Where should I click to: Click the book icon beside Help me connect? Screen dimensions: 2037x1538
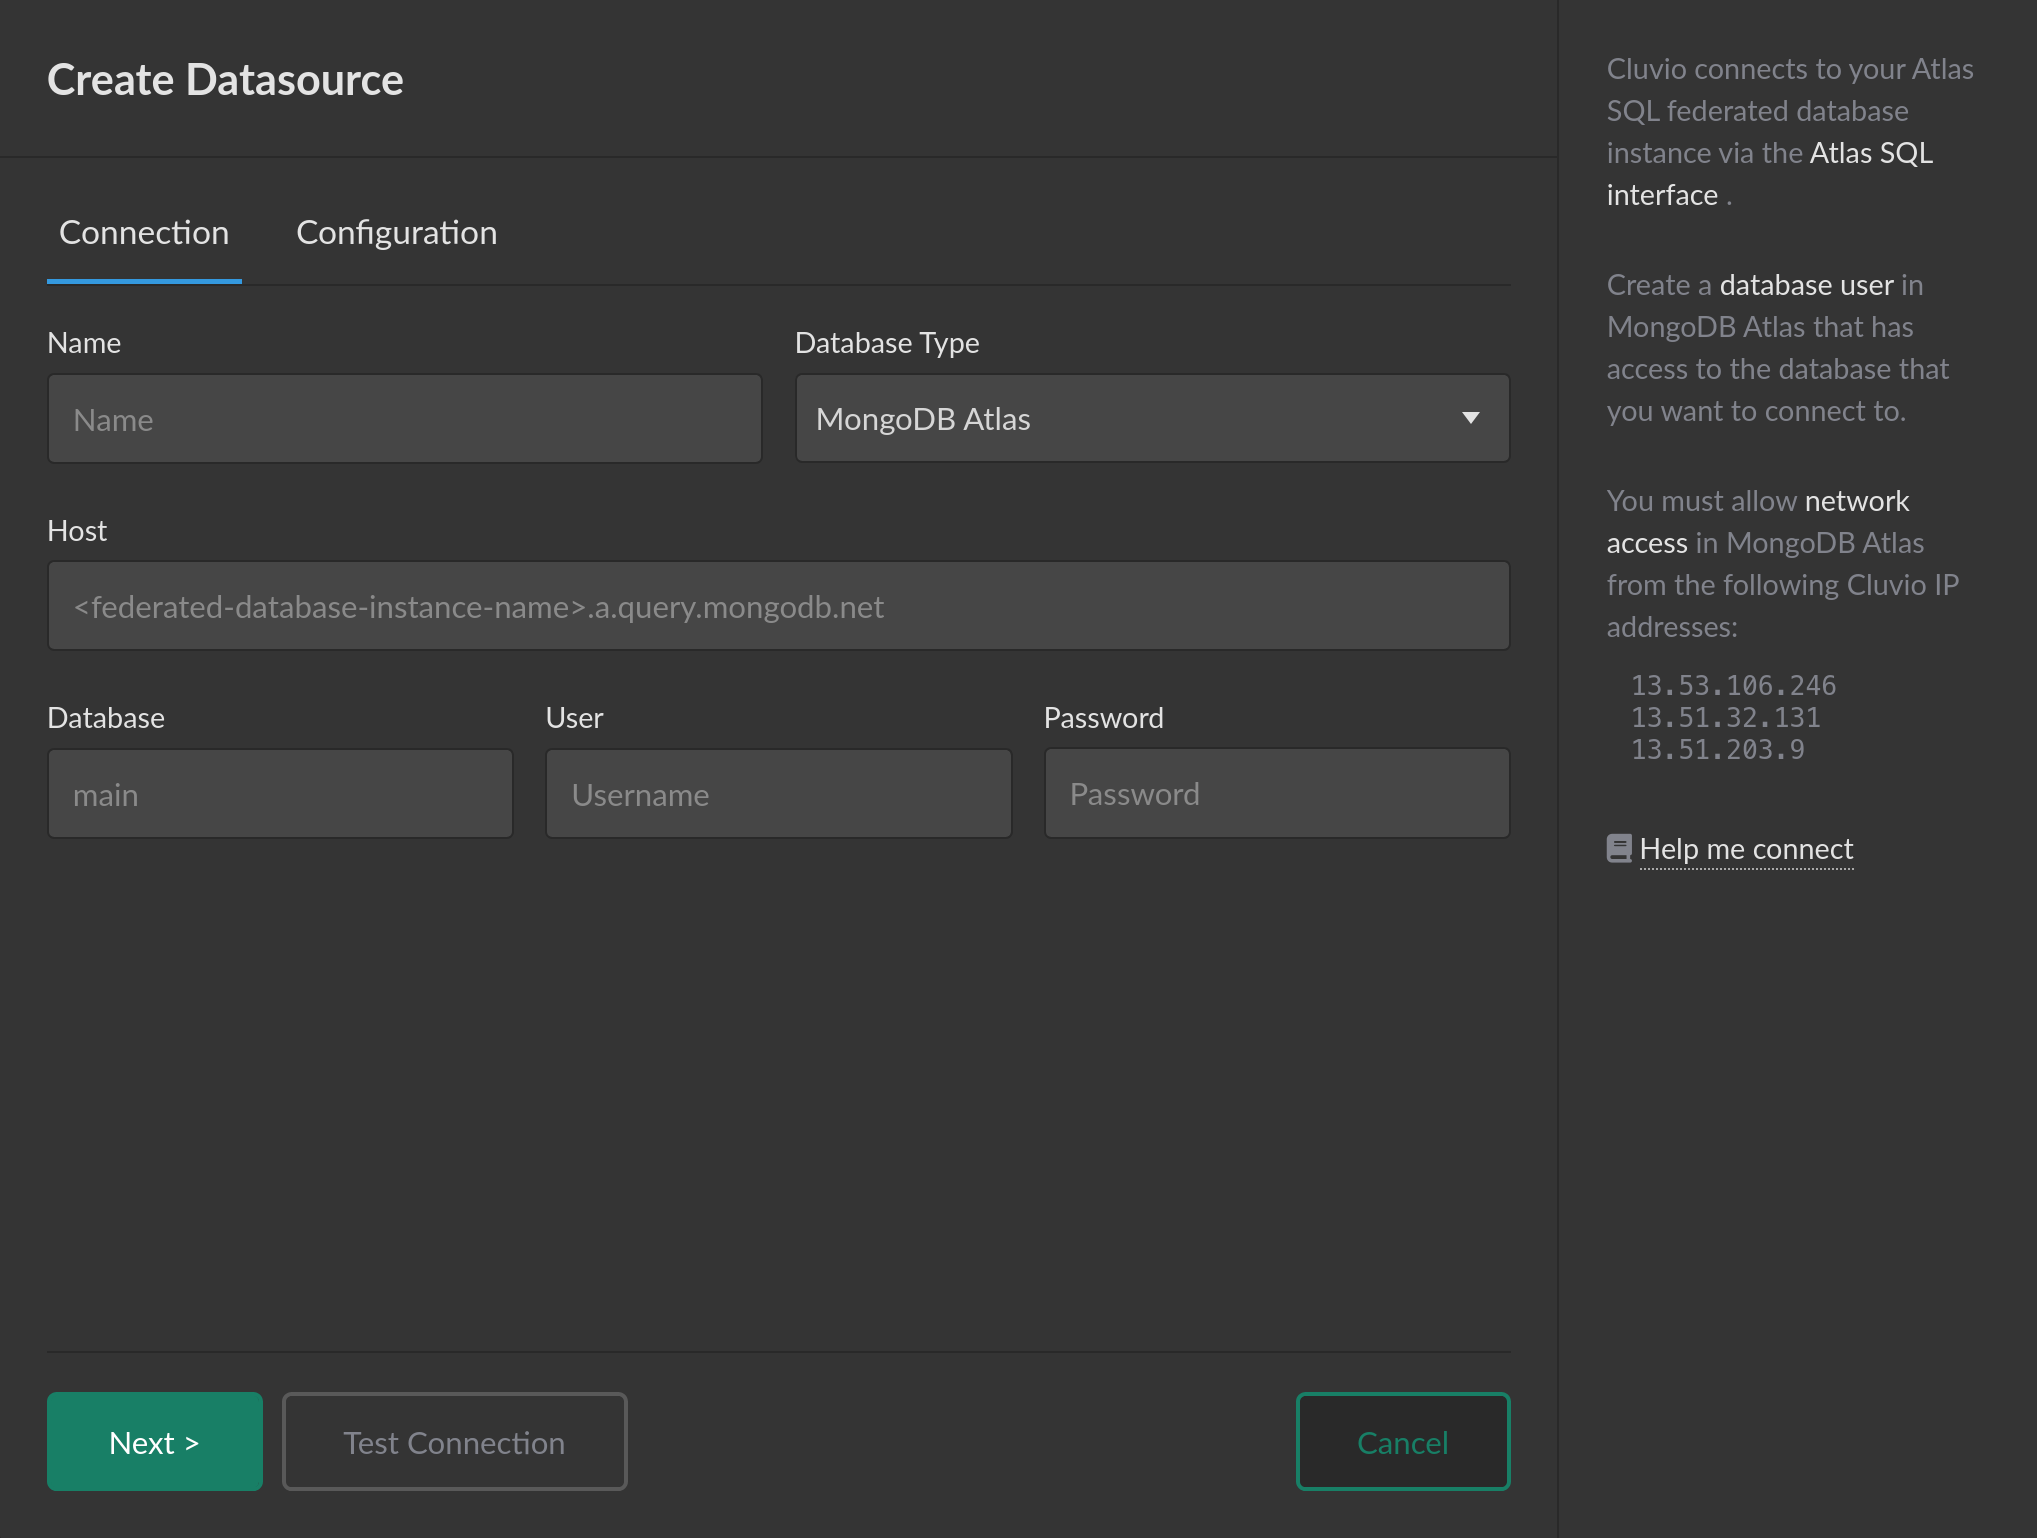(1619, 849)
